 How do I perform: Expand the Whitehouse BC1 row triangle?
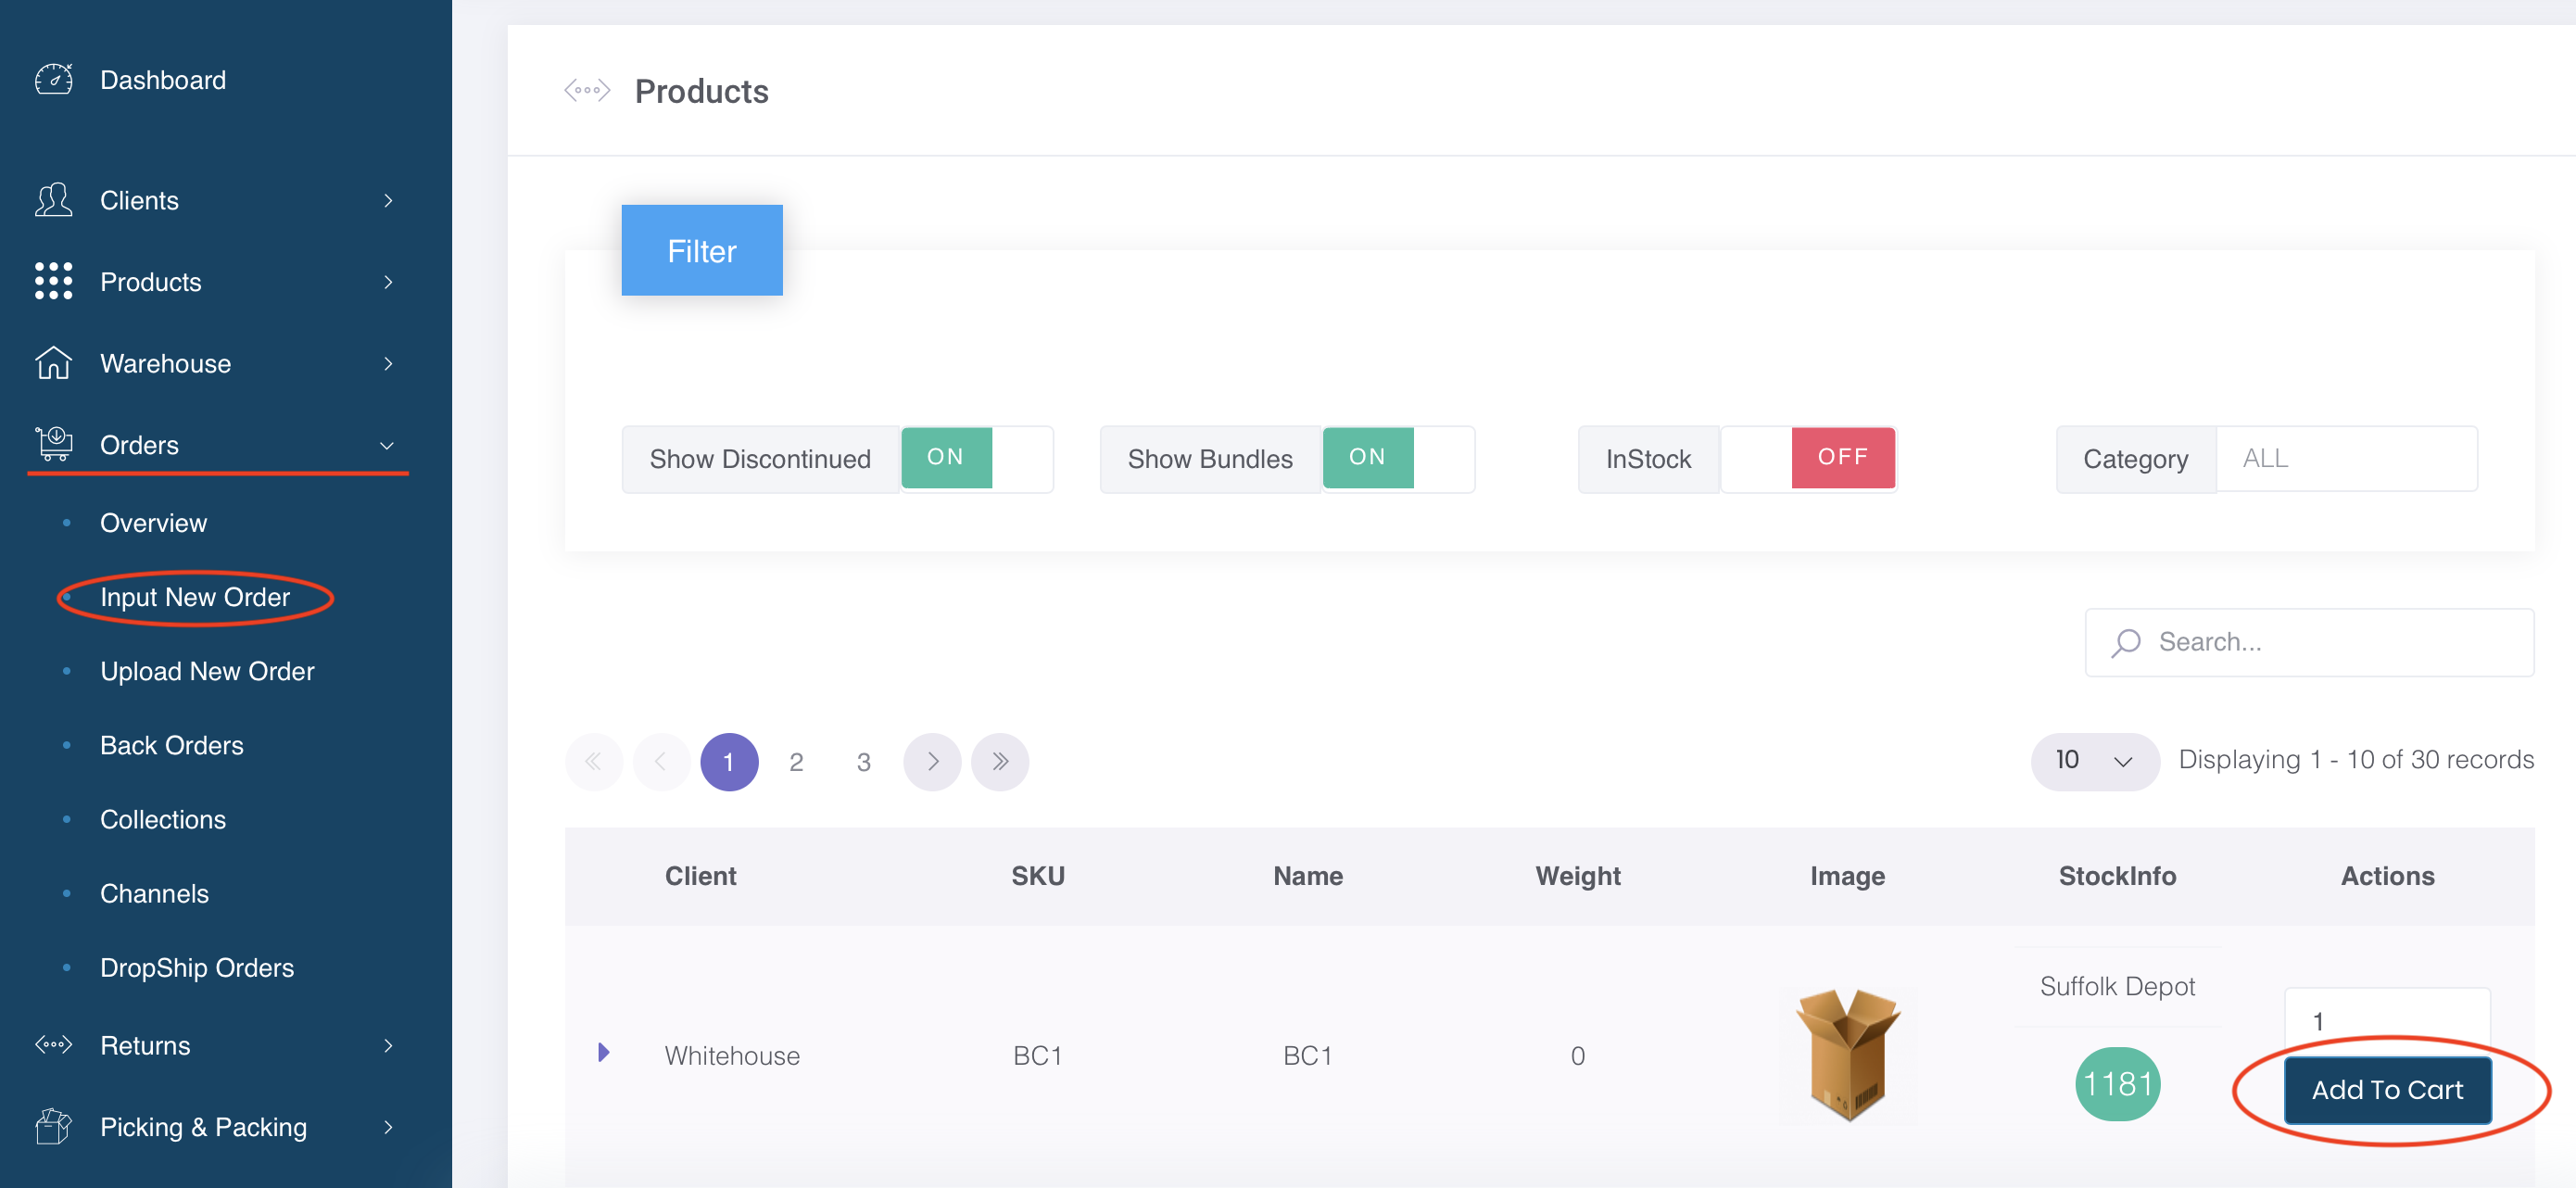coord(603,1052)
